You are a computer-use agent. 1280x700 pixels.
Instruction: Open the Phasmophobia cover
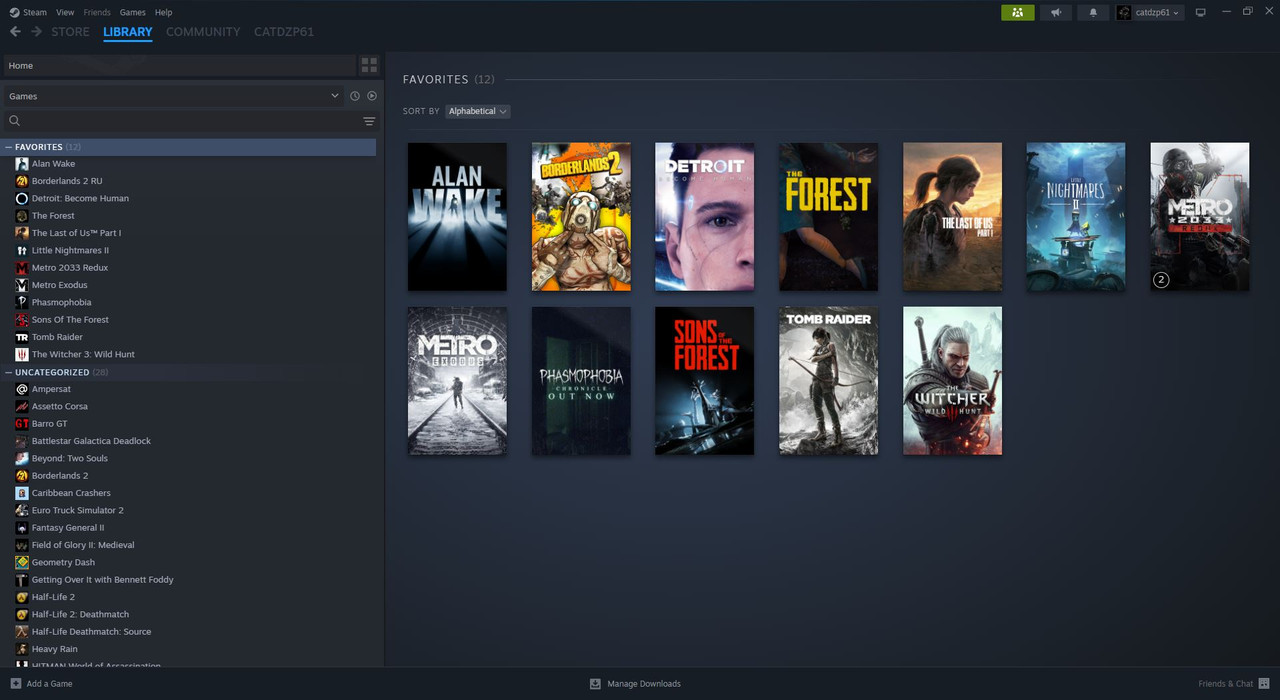[581, 381]
